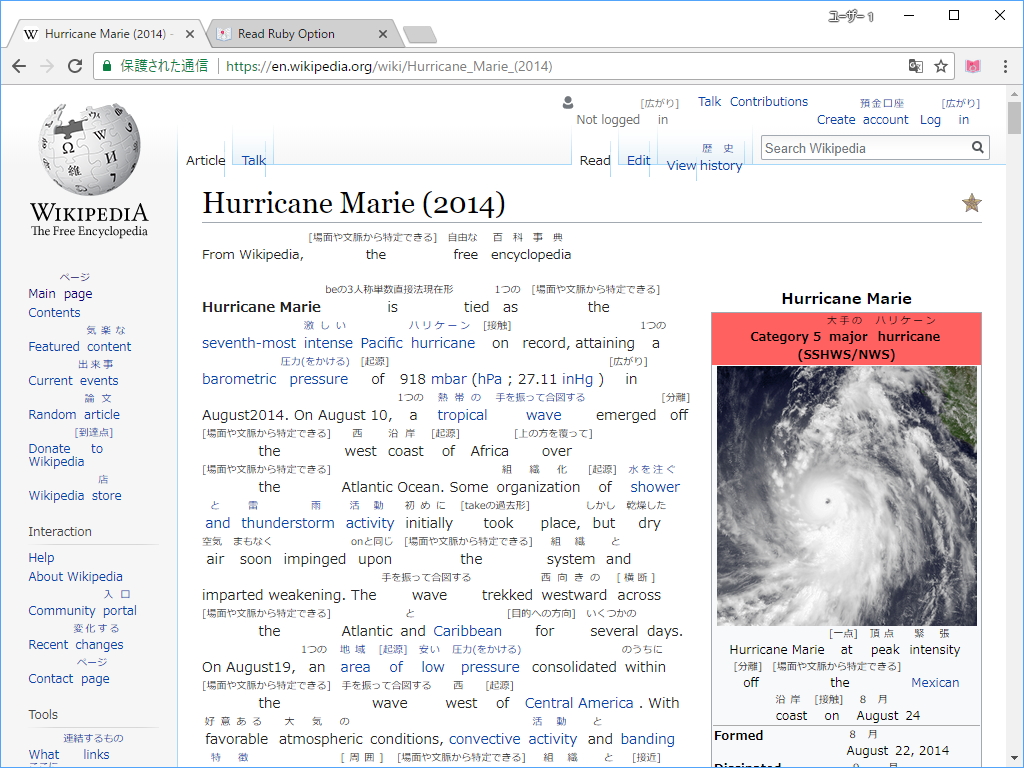Click the Search Wikipedia input field

(x=866, y=148)
